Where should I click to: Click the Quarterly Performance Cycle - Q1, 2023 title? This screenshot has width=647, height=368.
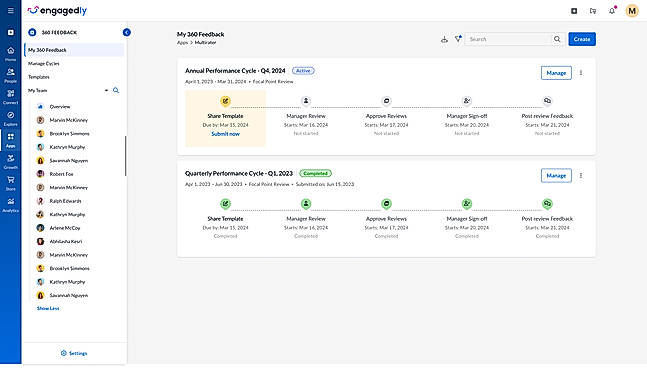(238, 174)
